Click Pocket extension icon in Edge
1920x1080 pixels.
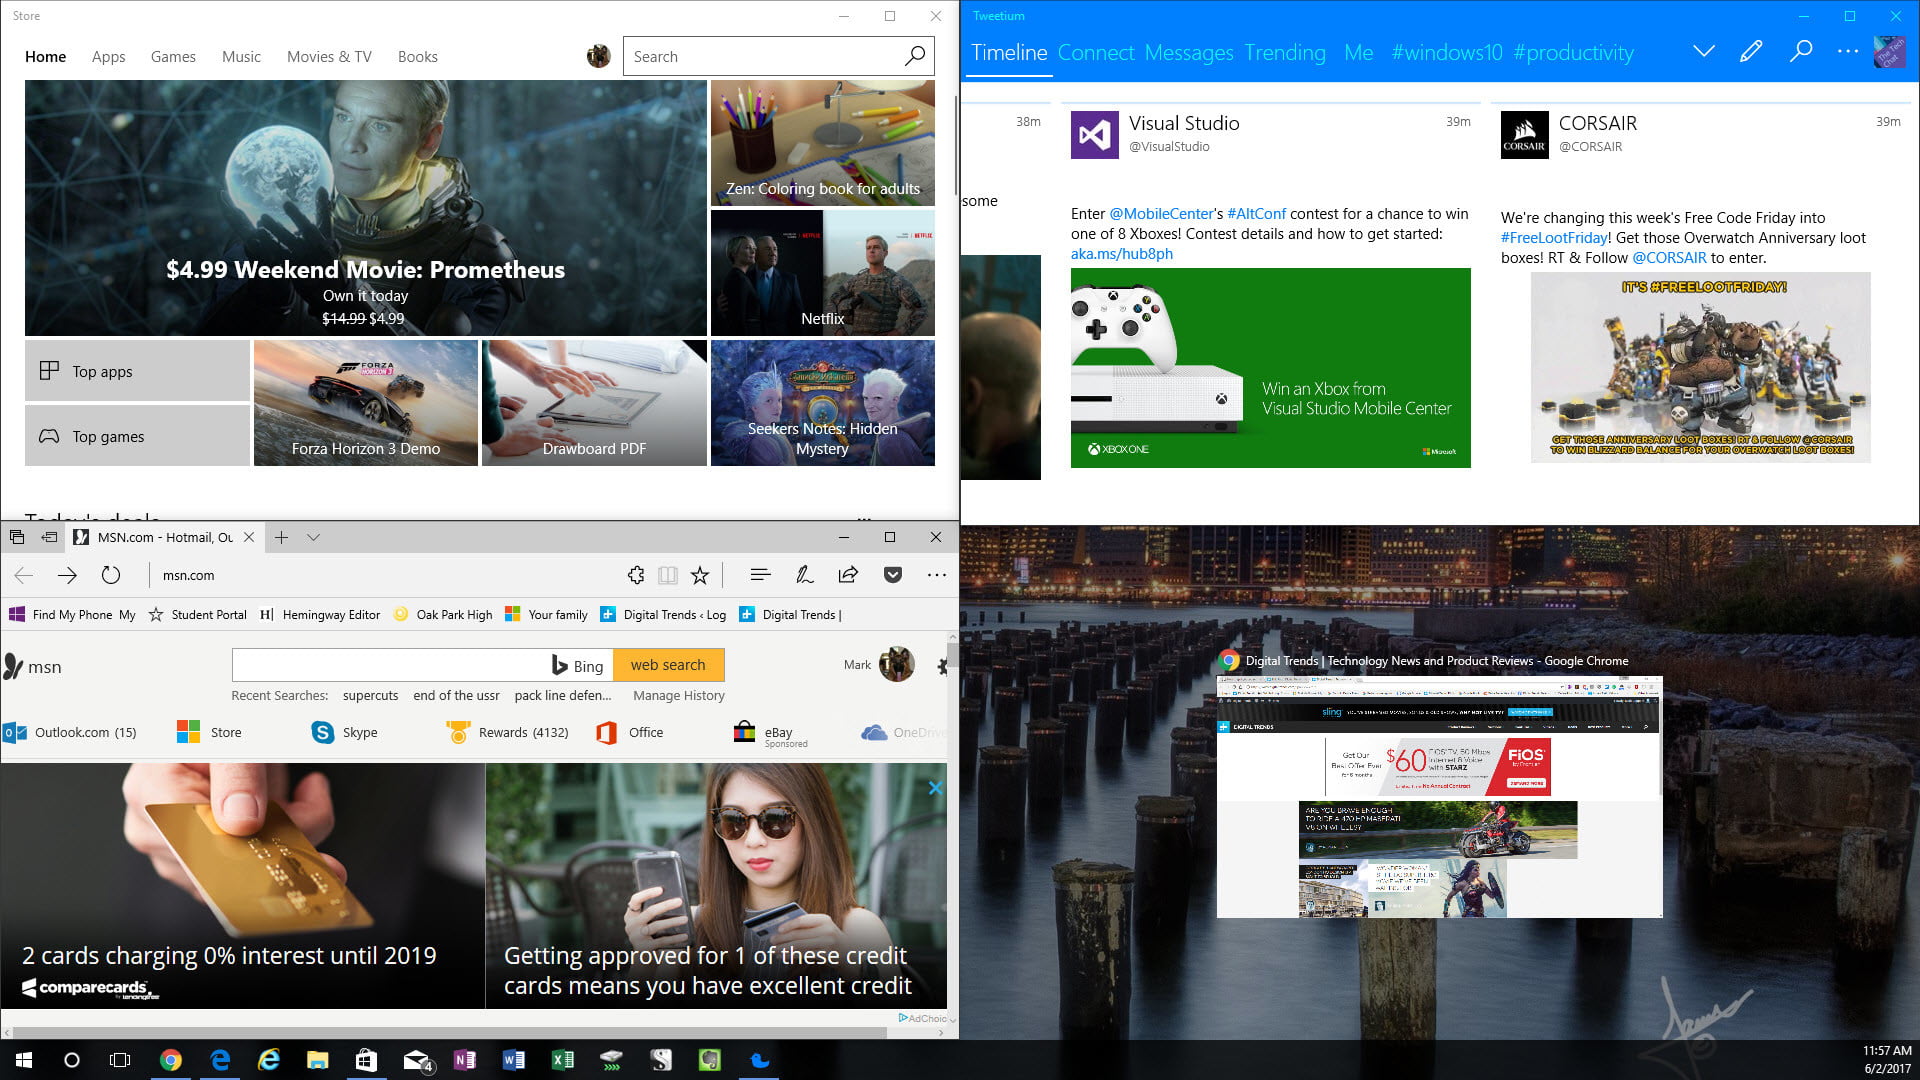[893, 575]
